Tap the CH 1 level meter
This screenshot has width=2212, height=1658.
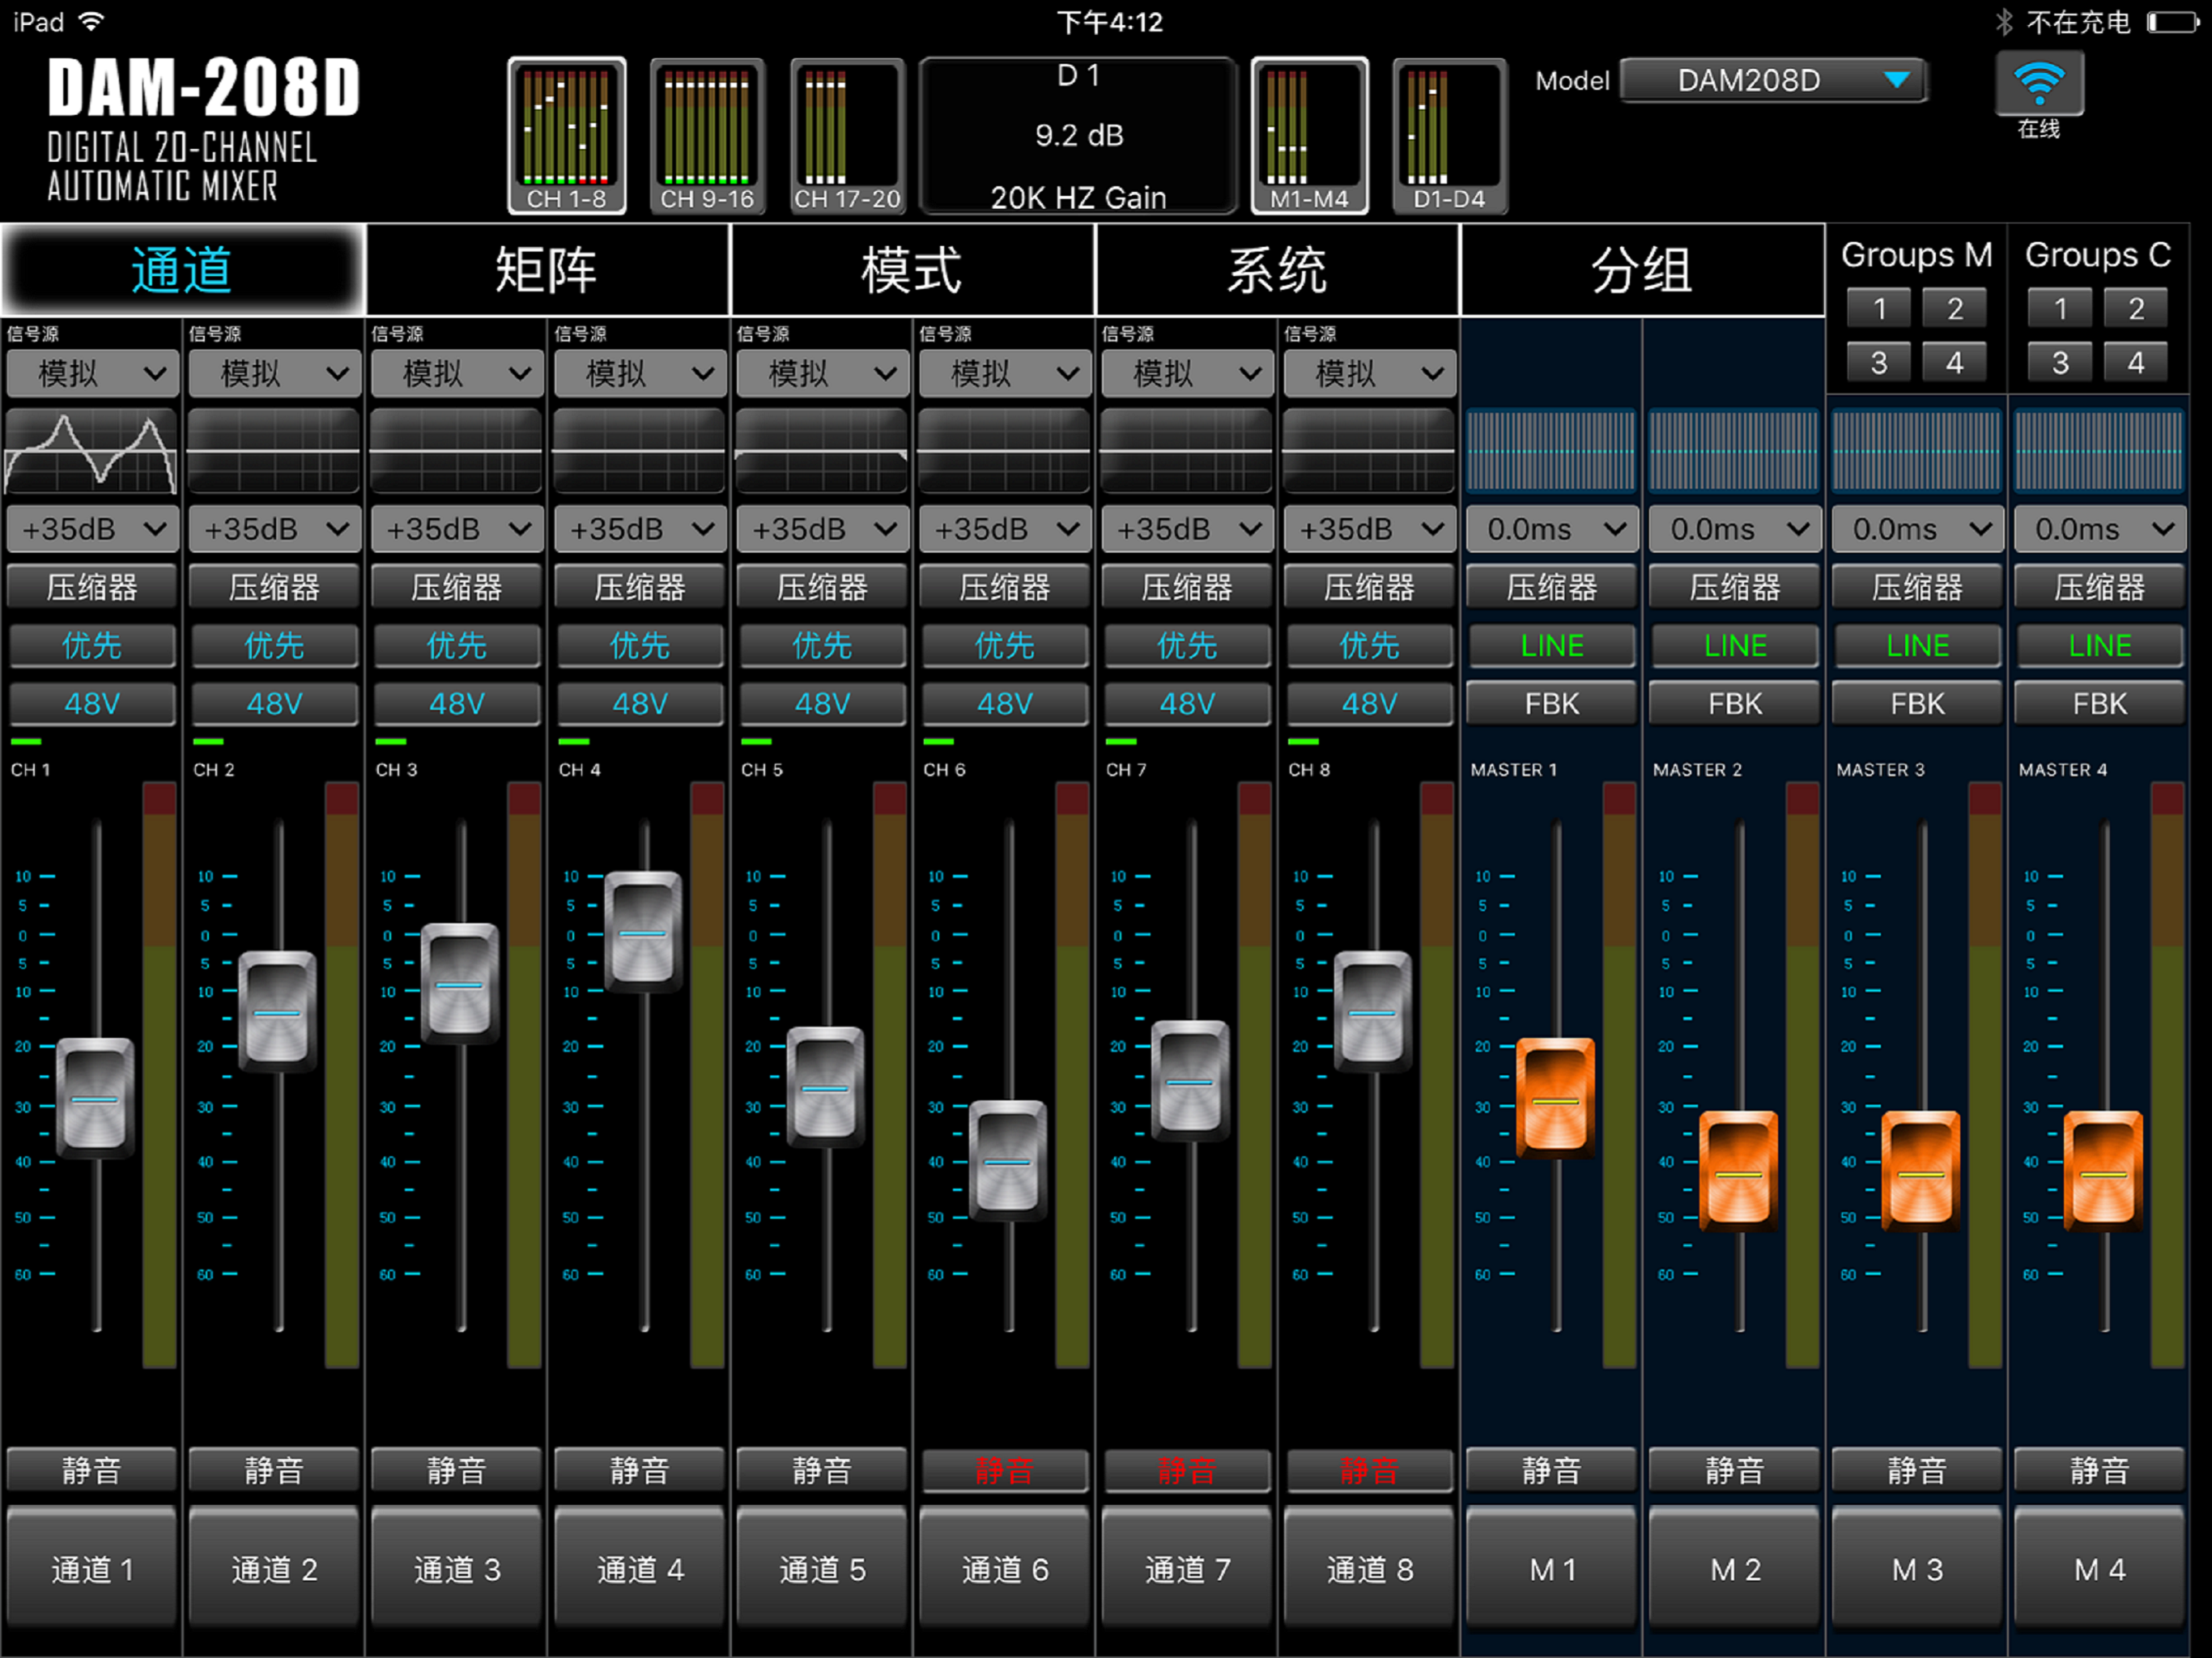[x=160, y=1075]
